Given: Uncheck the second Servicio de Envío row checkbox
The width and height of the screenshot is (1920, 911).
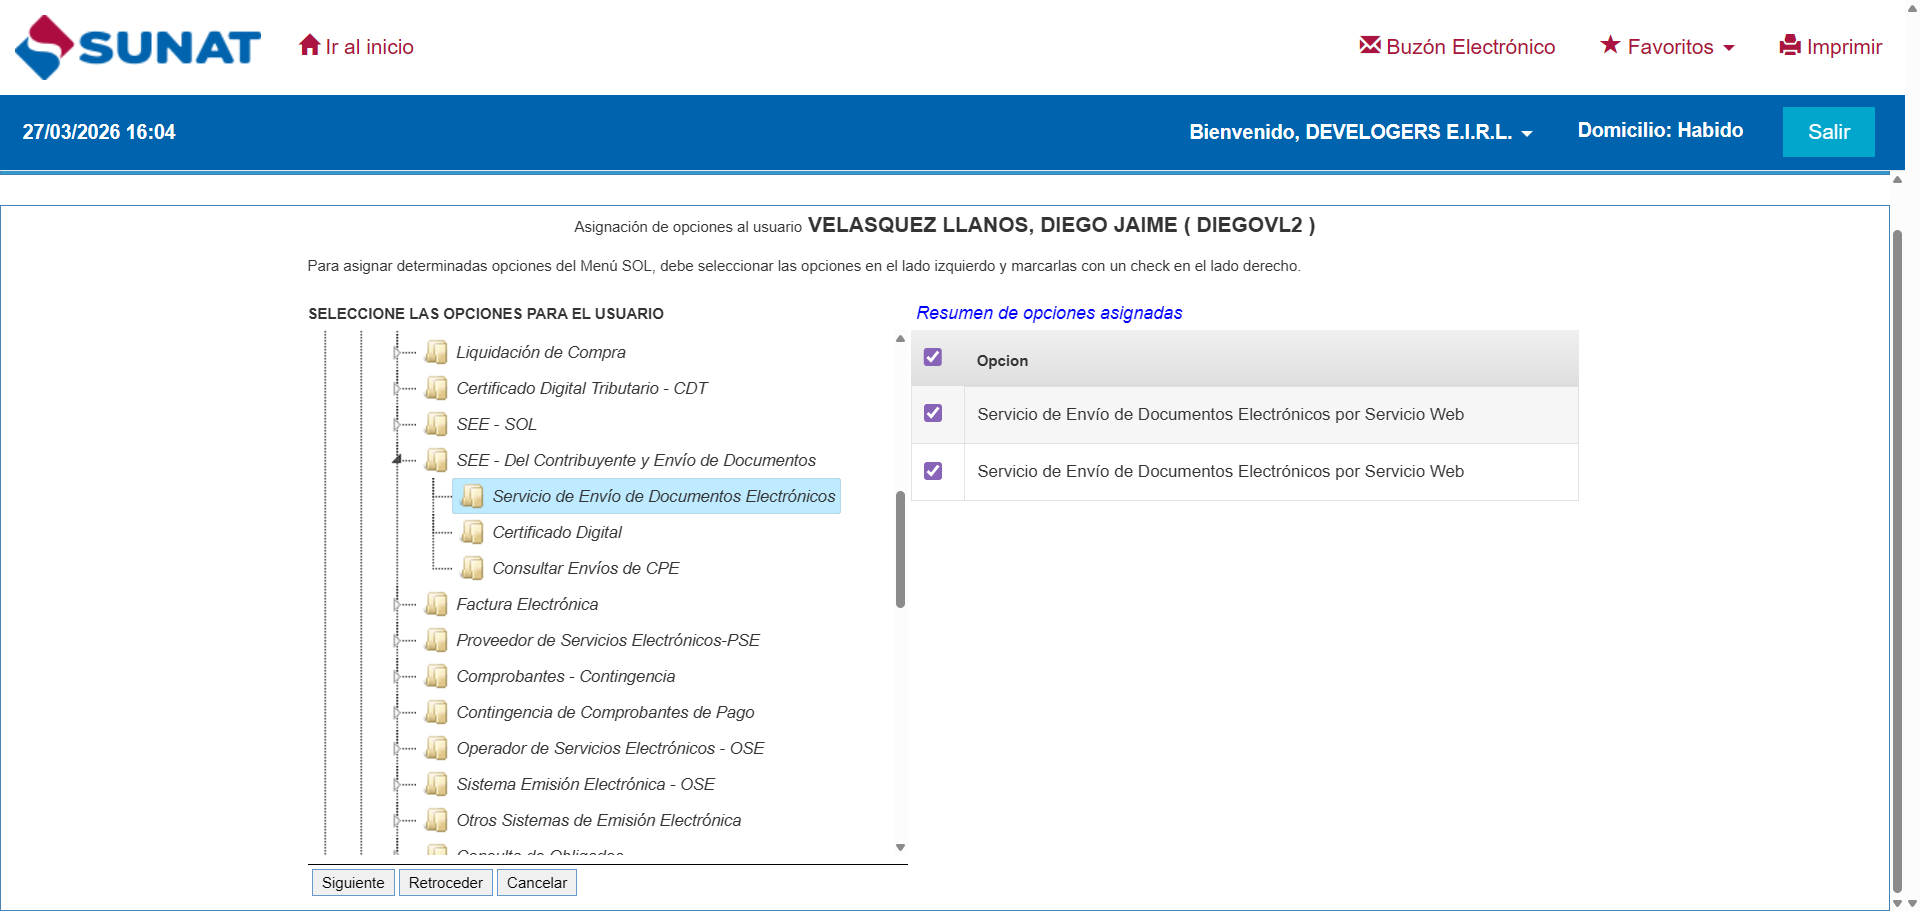Looking at the screenshot, I should 933,471.
